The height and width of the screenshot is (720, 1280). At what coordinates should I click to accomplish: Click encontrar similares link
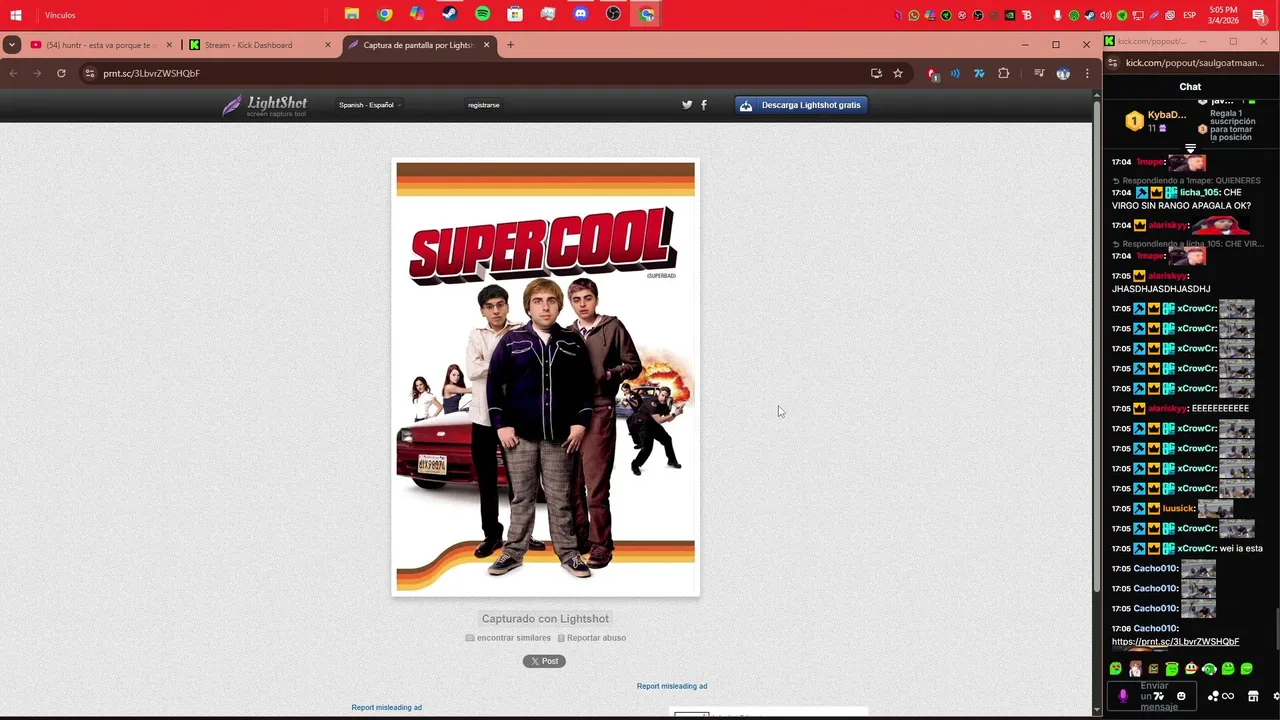pos(508,638)
